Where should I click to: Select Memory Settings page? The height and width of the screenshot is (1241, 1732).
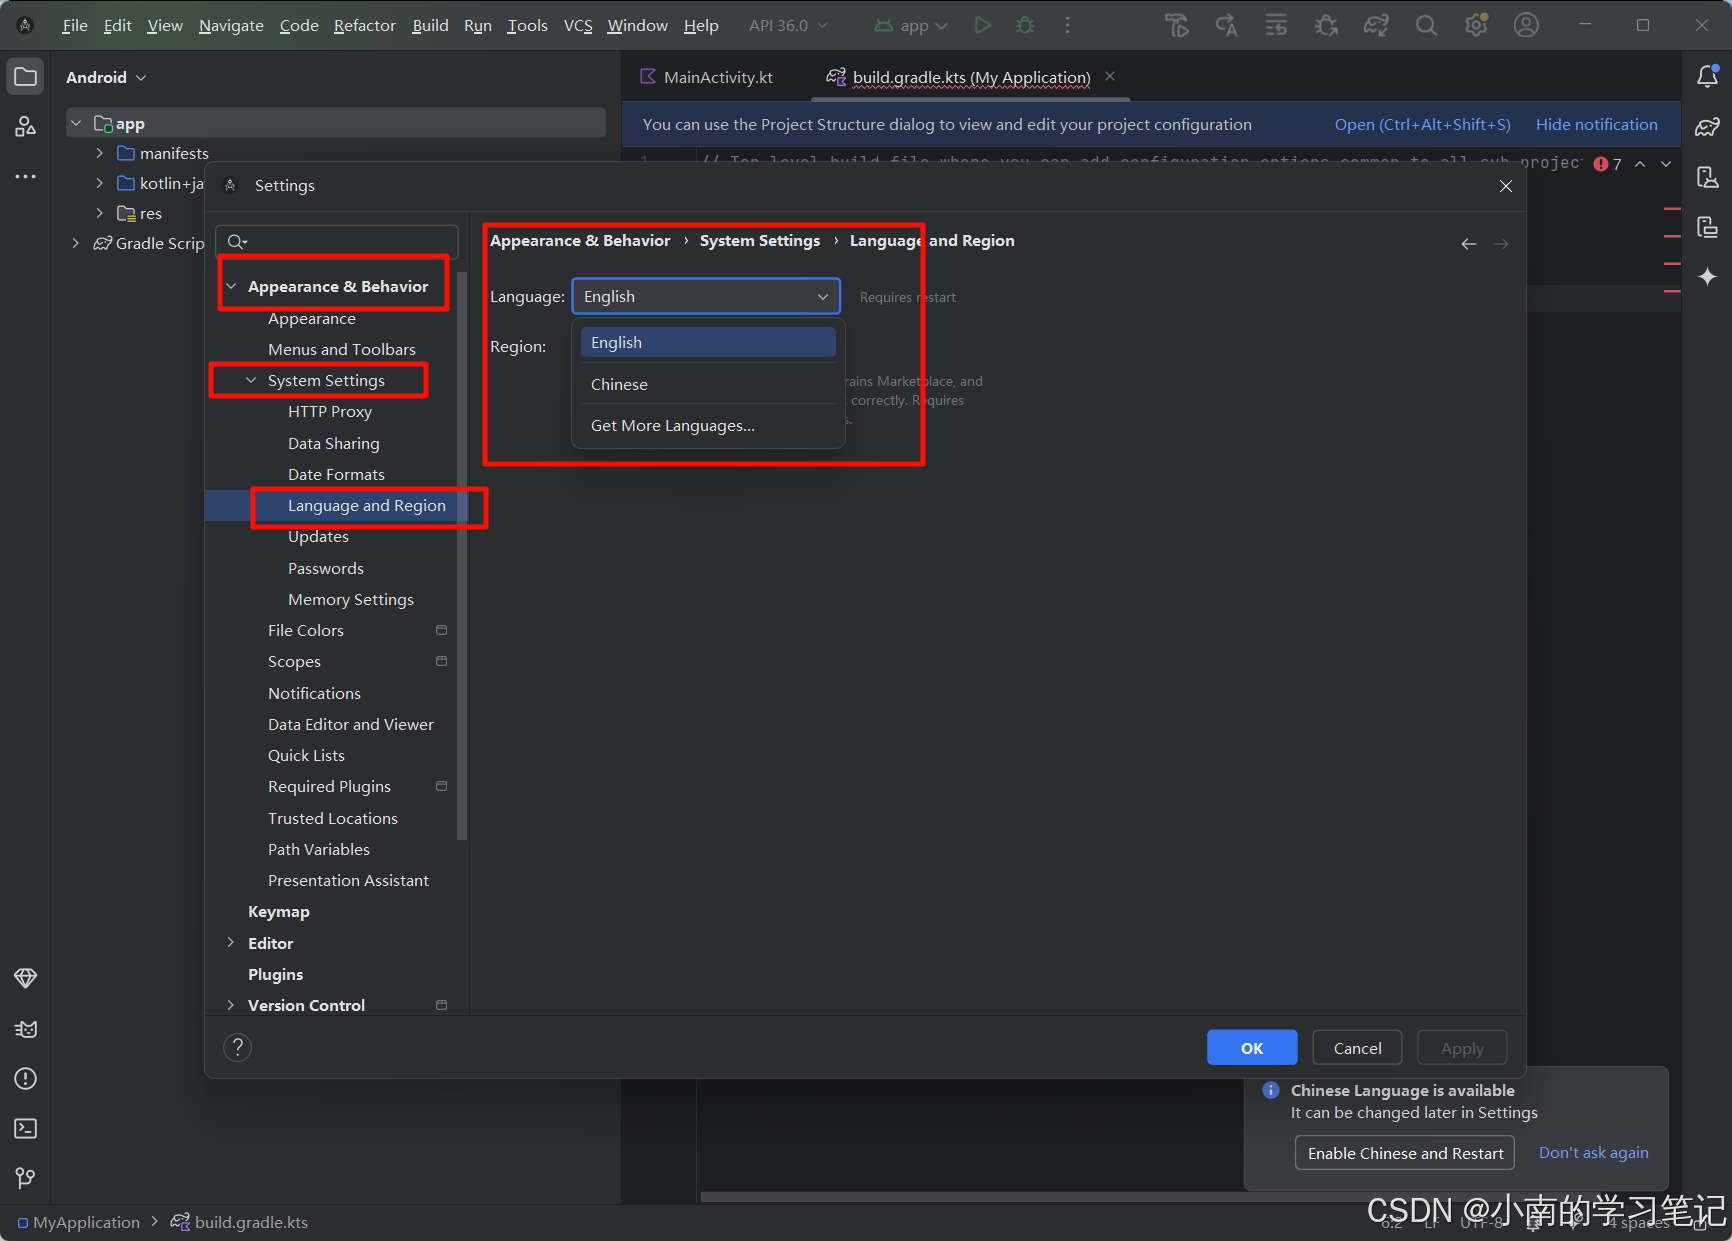(351, 600)
